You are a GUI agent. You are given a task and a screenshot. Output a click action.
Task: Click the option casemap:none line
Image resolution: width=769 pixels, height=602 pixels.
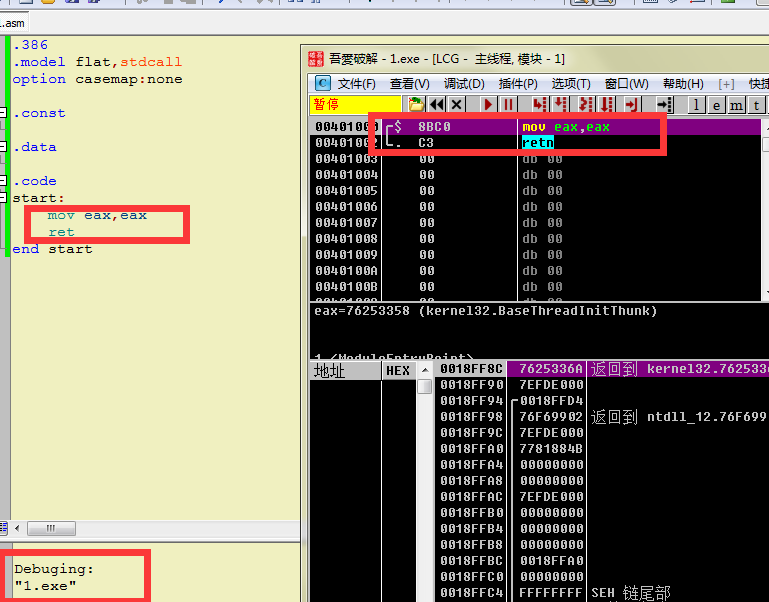97,79
